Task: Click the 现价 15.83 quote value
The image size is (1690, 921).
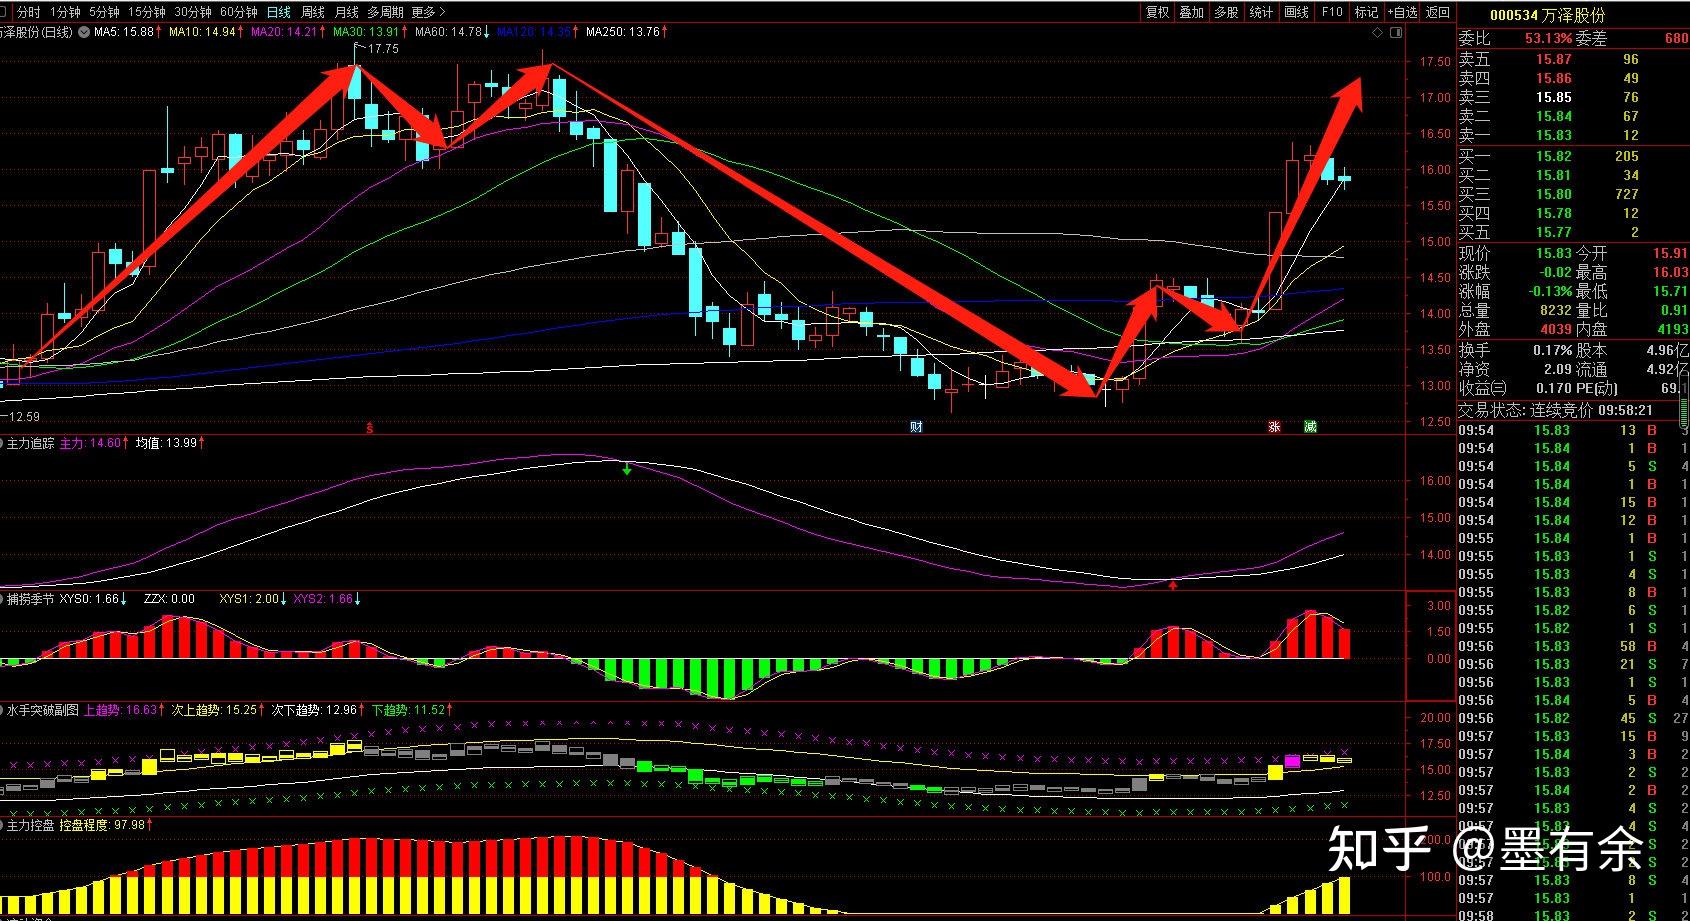Action: (x=1554, y=253)
